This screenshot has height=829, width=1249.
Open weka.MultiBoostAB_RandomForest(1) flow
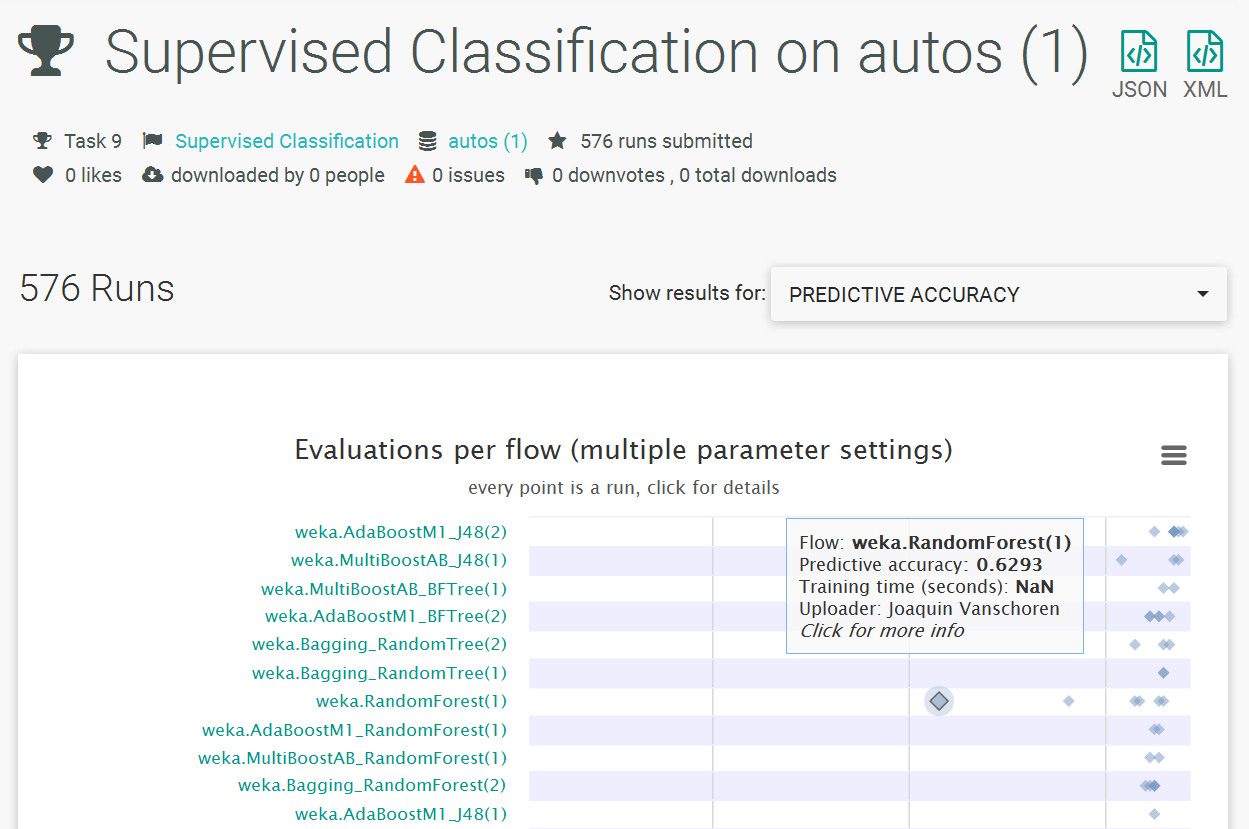(352, 758)
